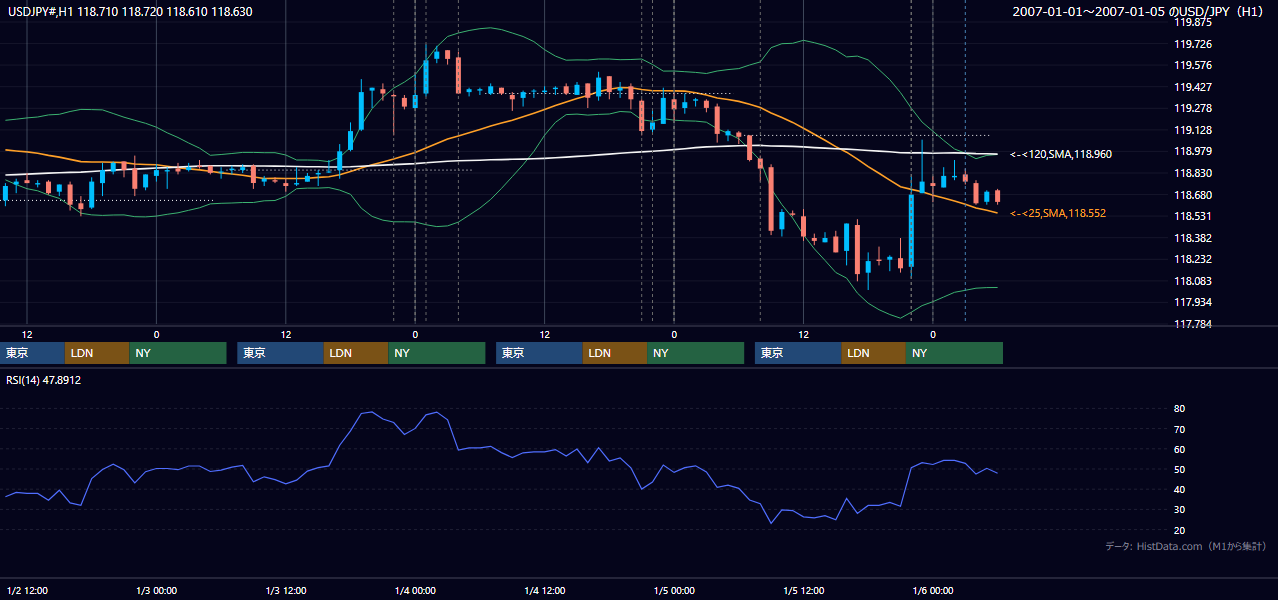Click price axis value 119.278
Screen dimensions: 1278x600
point(1193,108)
